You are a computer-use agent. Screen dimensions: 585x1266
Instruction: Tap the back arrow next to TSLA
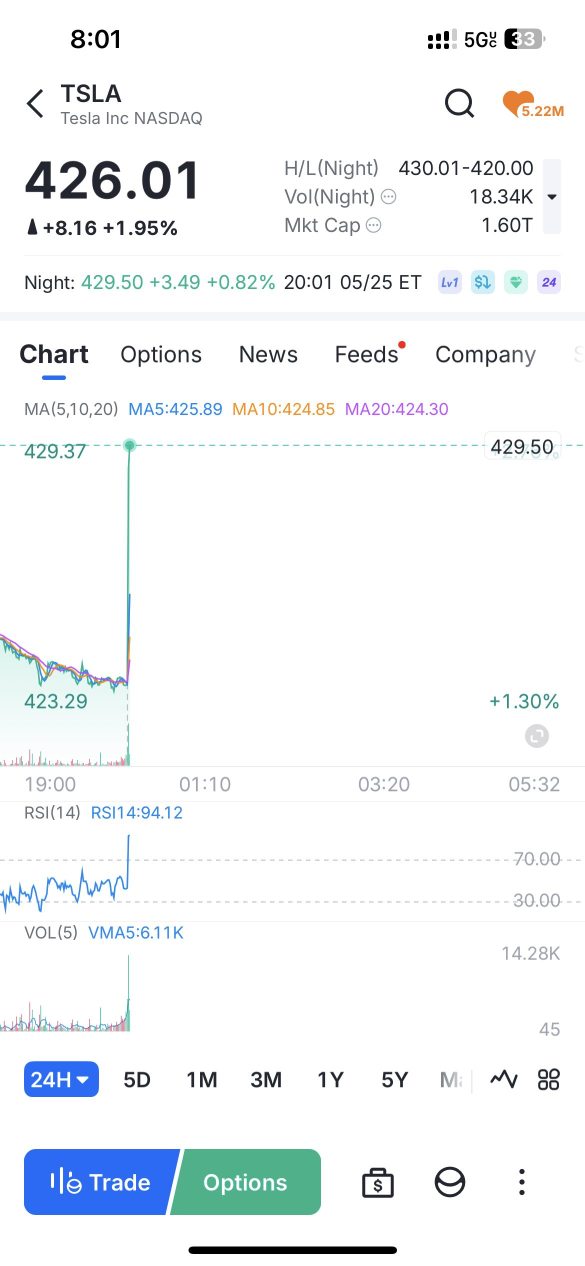click(x=35, y=104)
